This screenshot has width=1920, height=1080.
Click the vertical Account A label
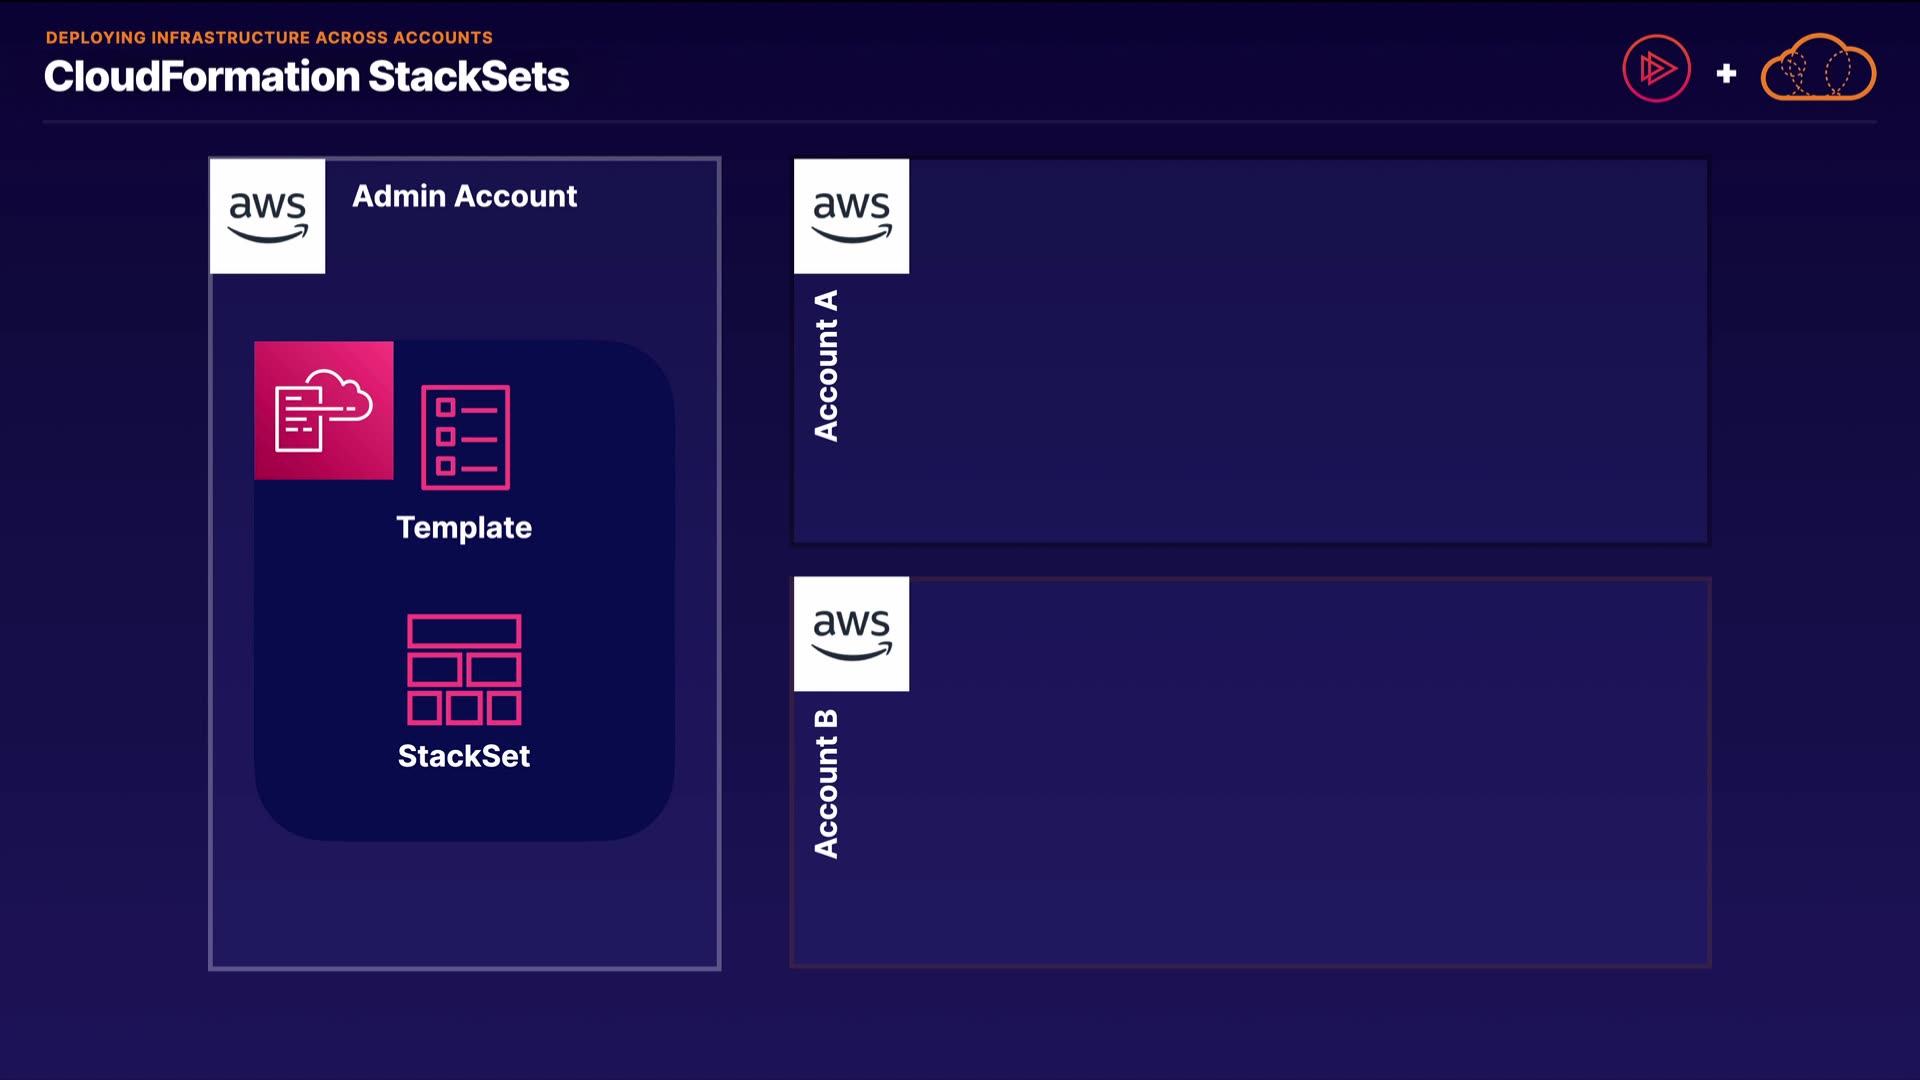click(x=826, y=366)
